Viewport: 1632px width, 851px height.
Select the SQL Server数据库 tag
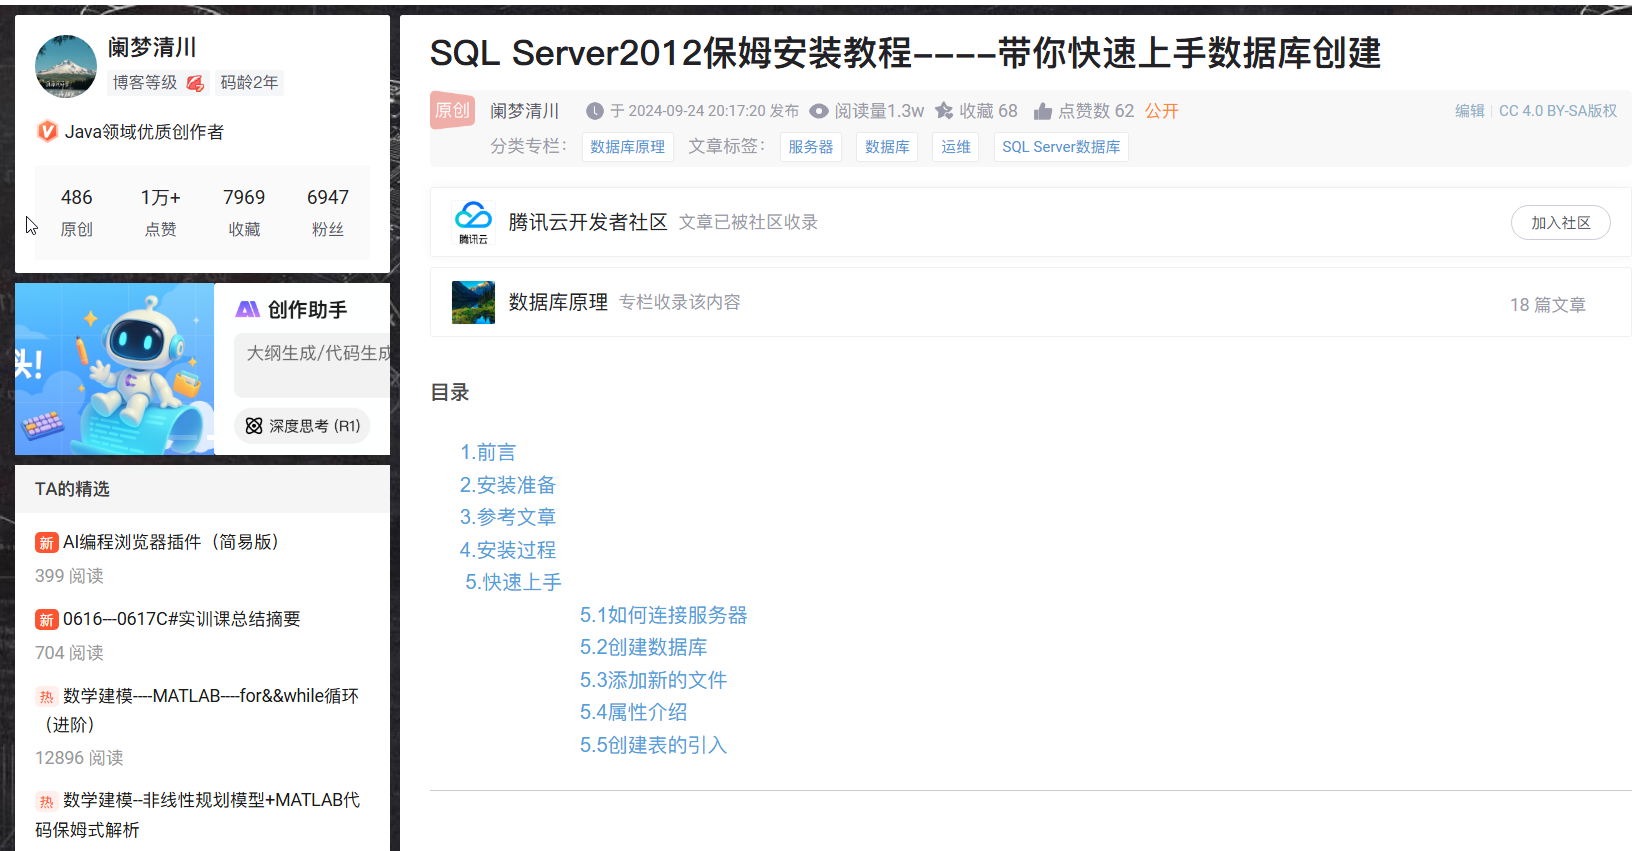click(x=1061, y=147)
